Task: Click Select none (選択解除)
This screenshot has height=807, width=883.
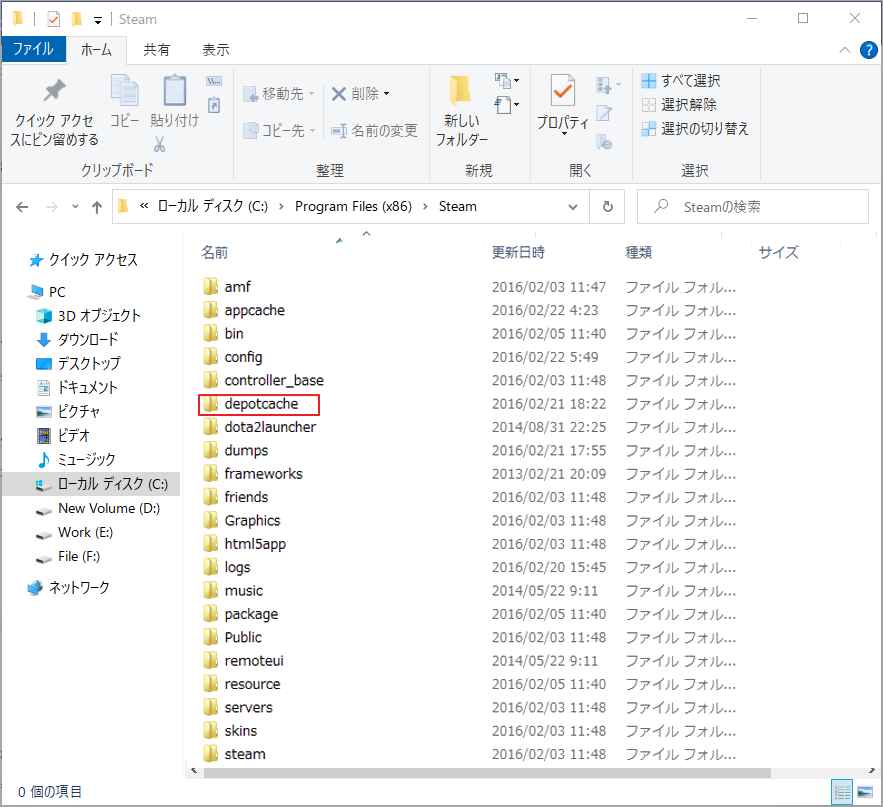Action: [679, 105]
